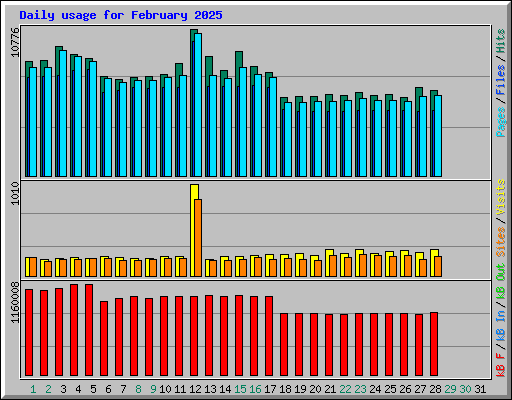
Task: Click day label 21 on the x-axis
Action: pyautogui.click(x=330, y=389)
